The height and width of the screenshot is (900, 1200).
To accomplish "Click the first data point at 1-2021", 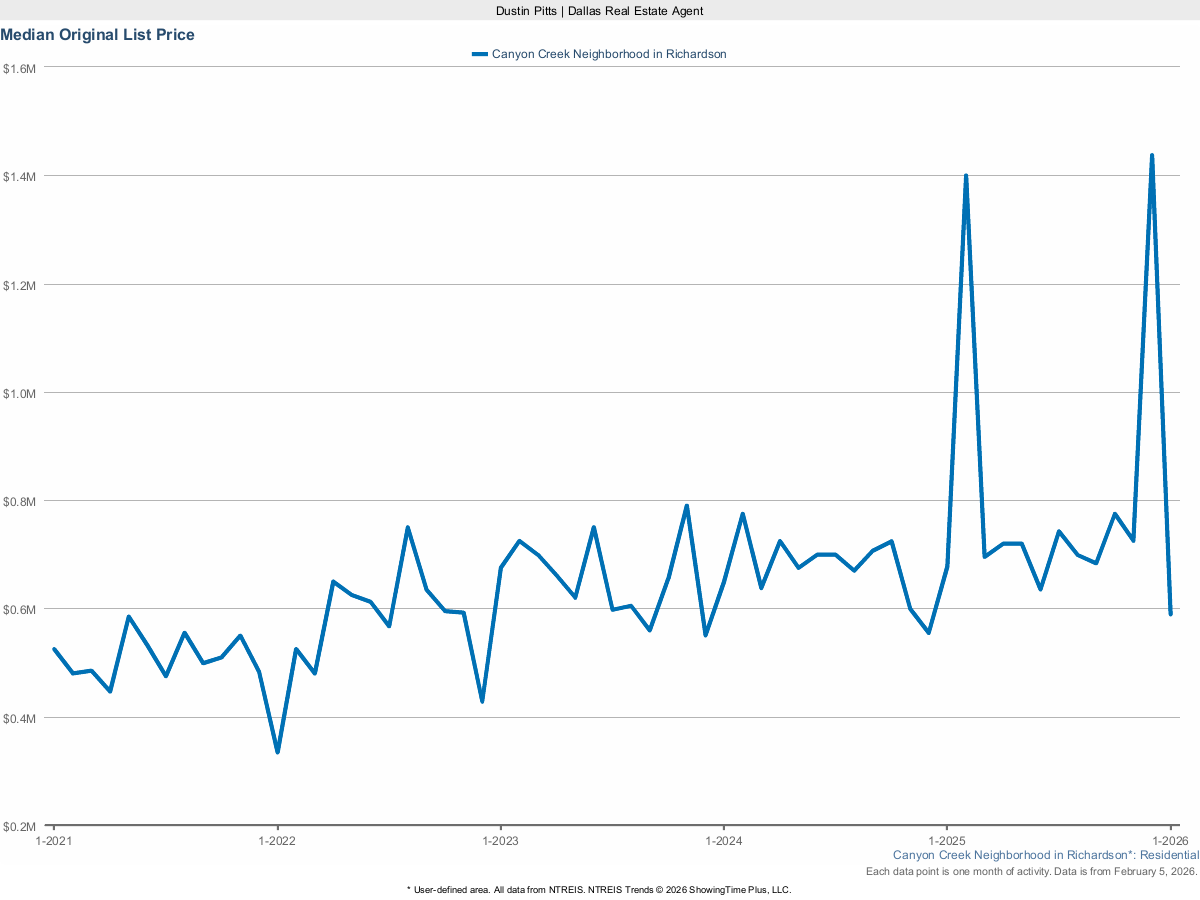I will coord(54,649).
